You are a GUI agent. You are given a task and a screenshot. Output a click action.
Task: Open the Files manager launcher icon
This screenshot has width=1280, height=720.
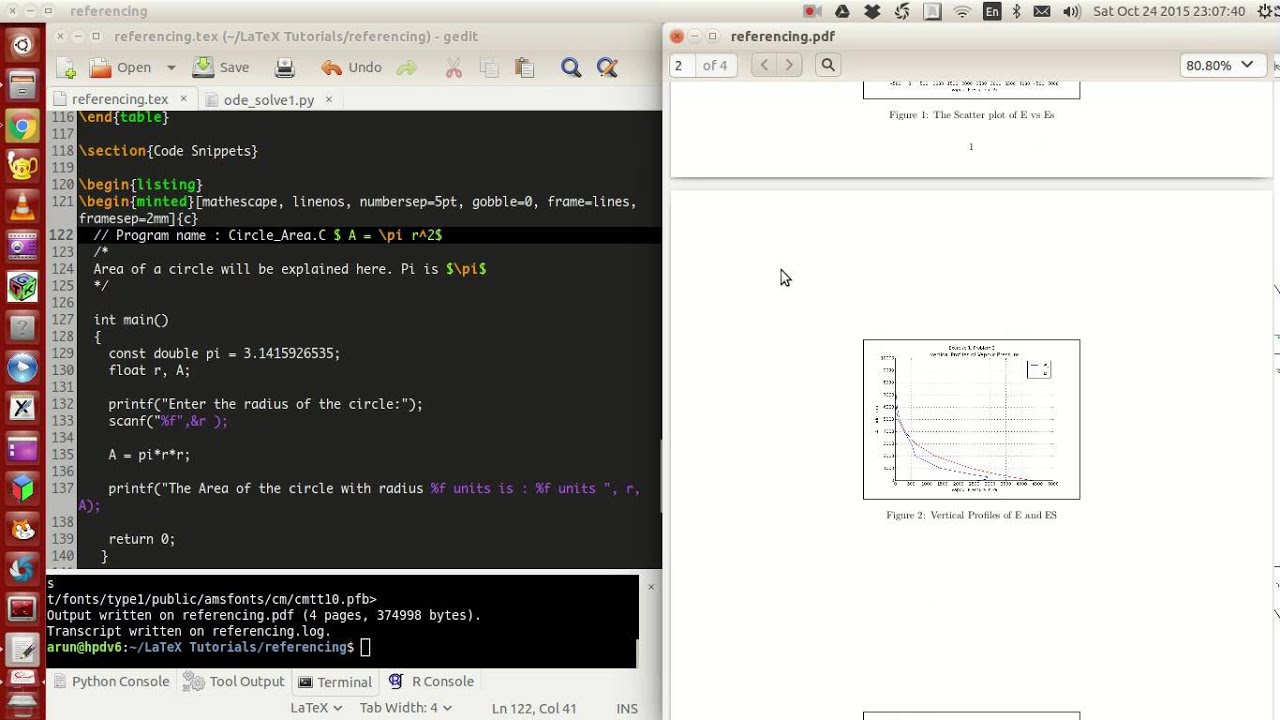coord(22,86)
